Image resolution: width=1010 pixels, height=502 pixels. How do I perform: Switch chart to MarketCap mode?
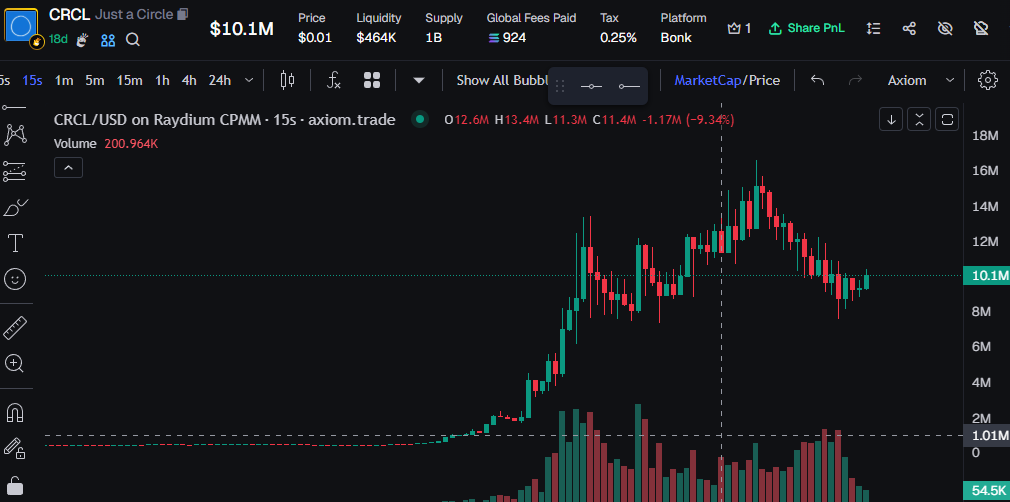point(708,81)
